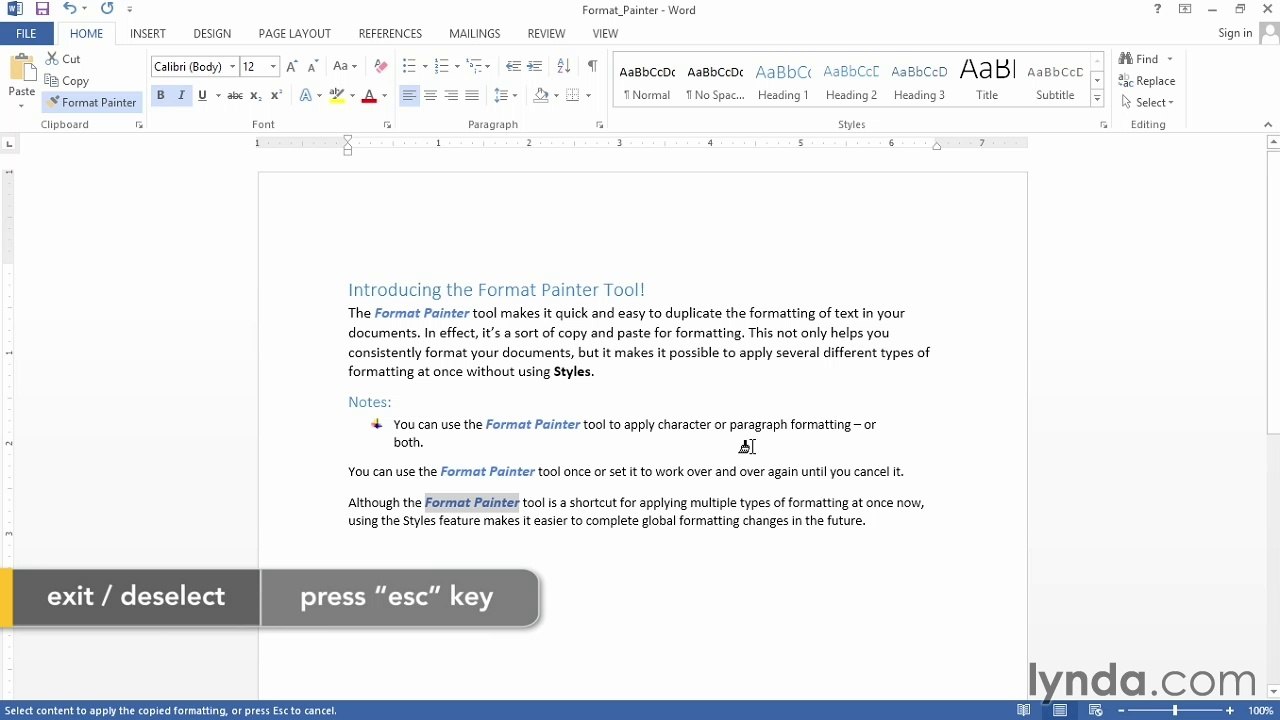Switch to the REFERENCES tab
1280x720 pixels.
pyautogui.click(x=390, y=33)
